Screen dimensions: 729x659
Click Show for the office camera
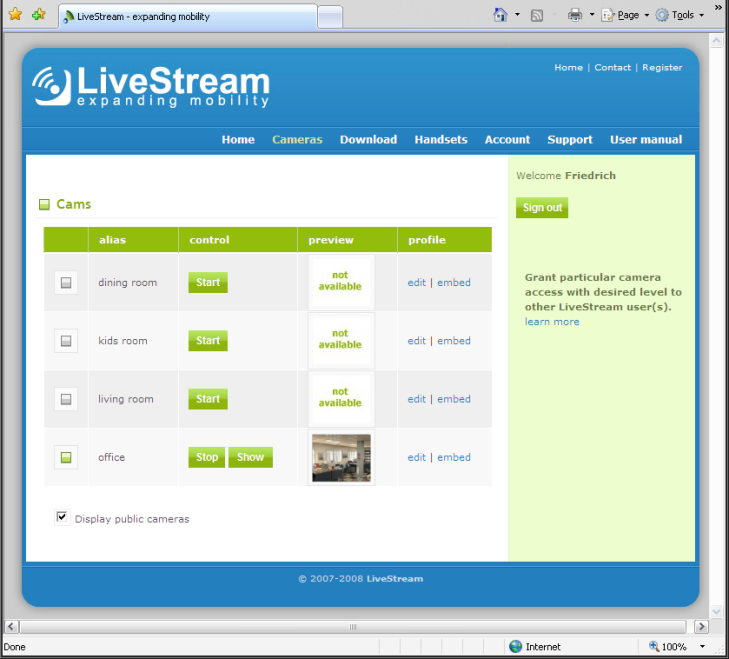click(x=251, y=457)
